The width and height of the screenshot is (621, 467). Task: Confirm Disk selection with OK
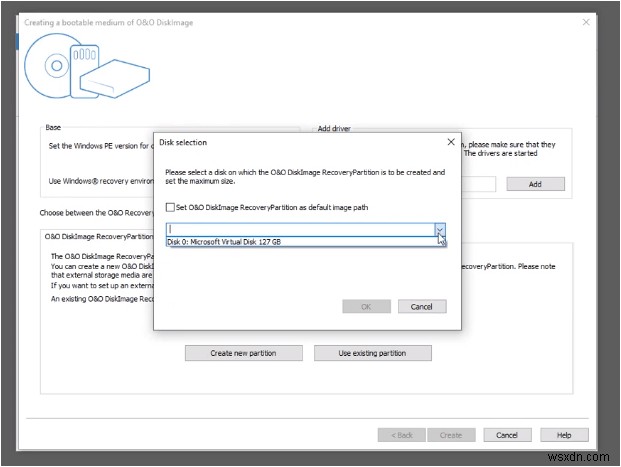(x=366, y=307)
